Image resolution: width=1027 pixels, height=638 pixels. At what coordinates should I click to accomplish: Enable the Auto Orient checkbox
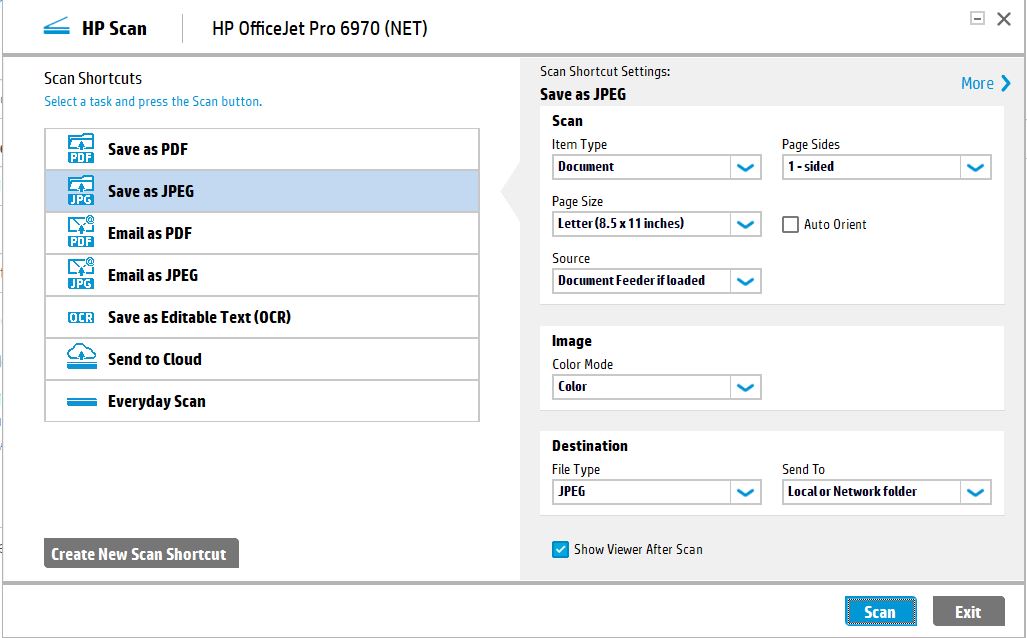pyautogui.click(x=789, y=224)
